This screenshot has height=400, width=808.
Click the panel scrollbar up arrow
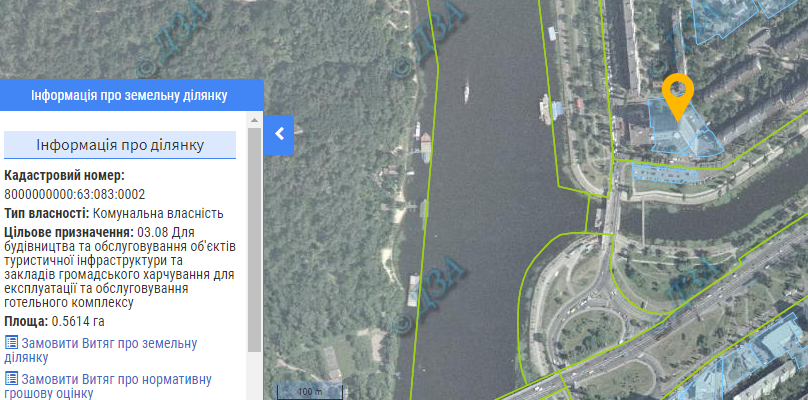point(254,120)
